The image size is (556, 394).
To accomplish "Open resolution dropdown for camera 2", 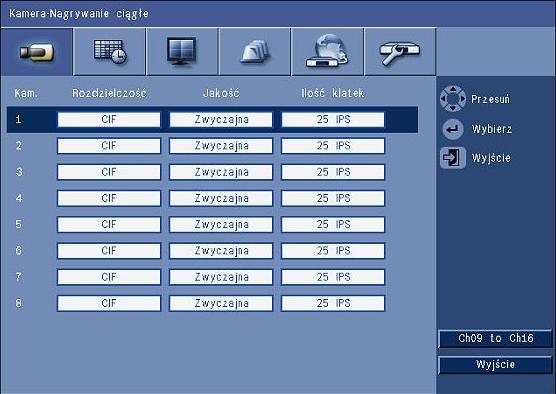I will (x=109, y=146).
